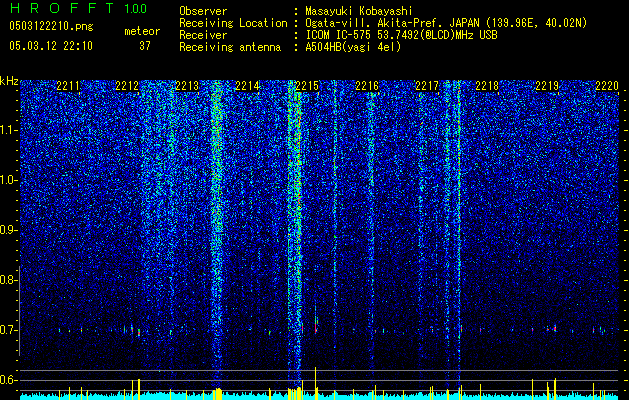The image size is (629, 400).
Task: Click the meteor count value 37
Action: click(x=145, y=46)
